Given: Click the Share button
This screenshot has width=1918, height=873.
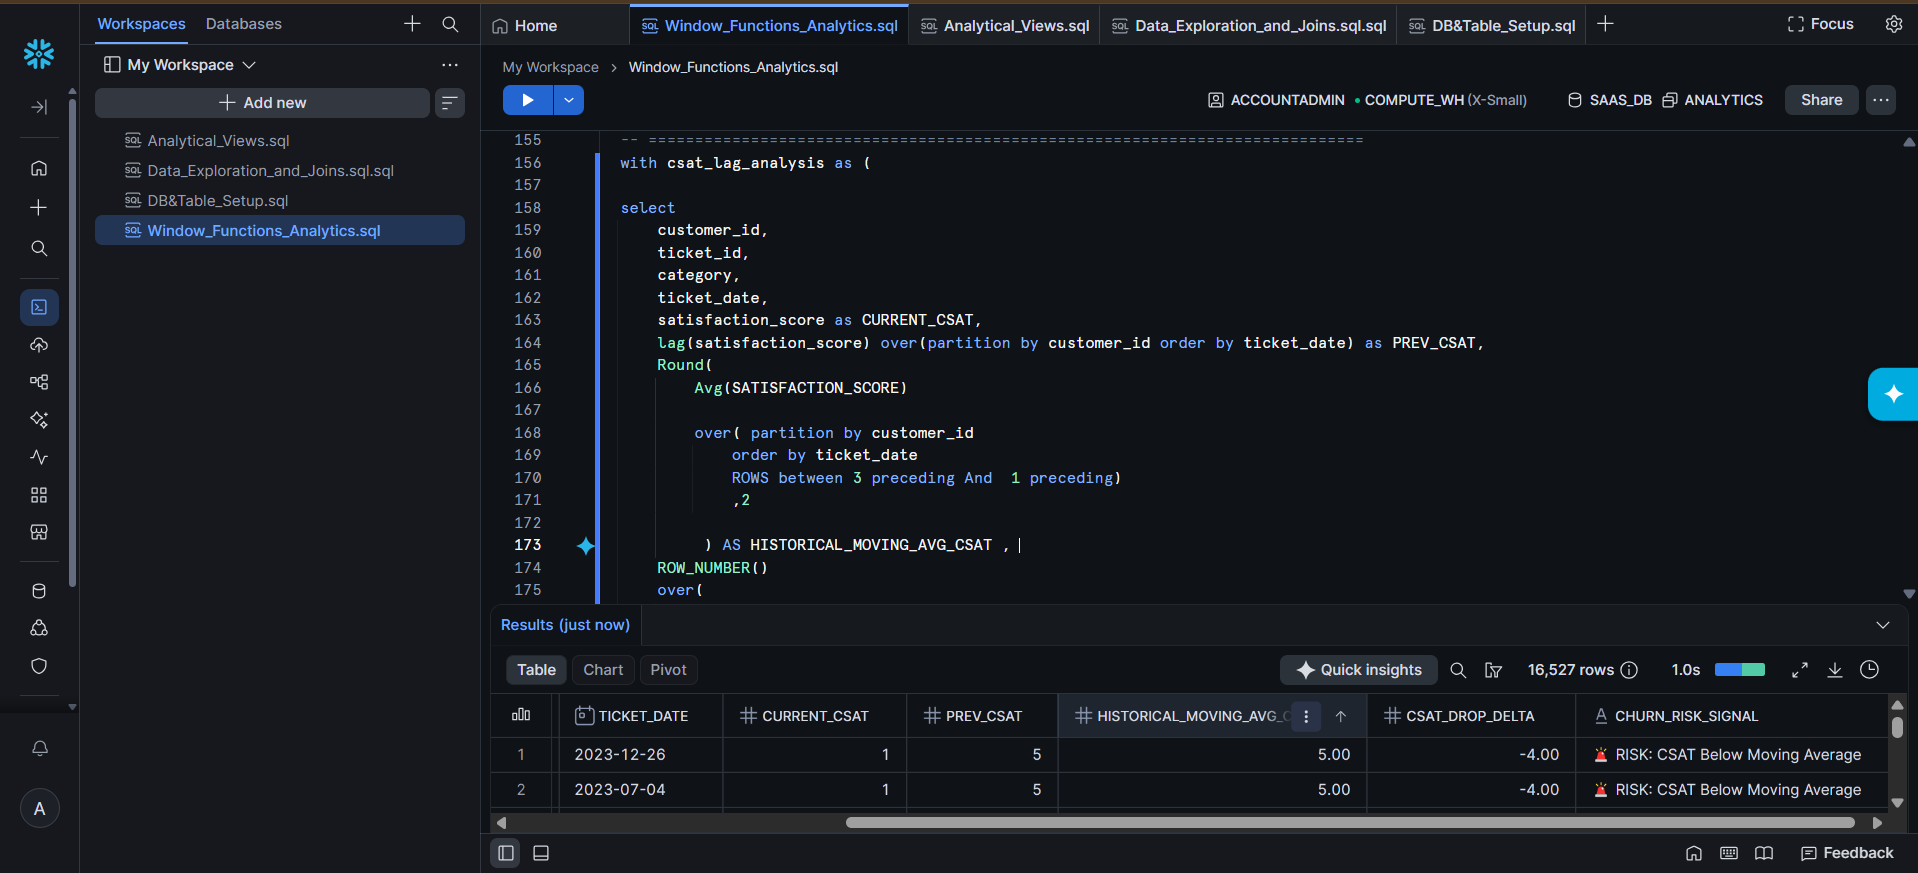Looking at the screenshot, I should (1821, 100).
